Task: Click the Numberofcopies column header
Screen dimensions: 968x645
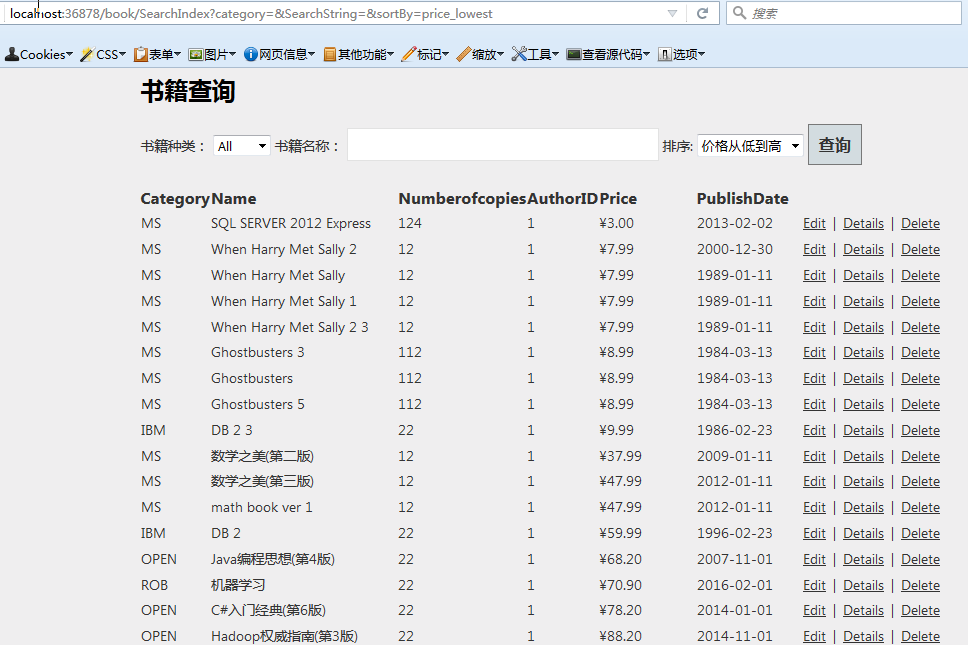Action: pos(462,199)
